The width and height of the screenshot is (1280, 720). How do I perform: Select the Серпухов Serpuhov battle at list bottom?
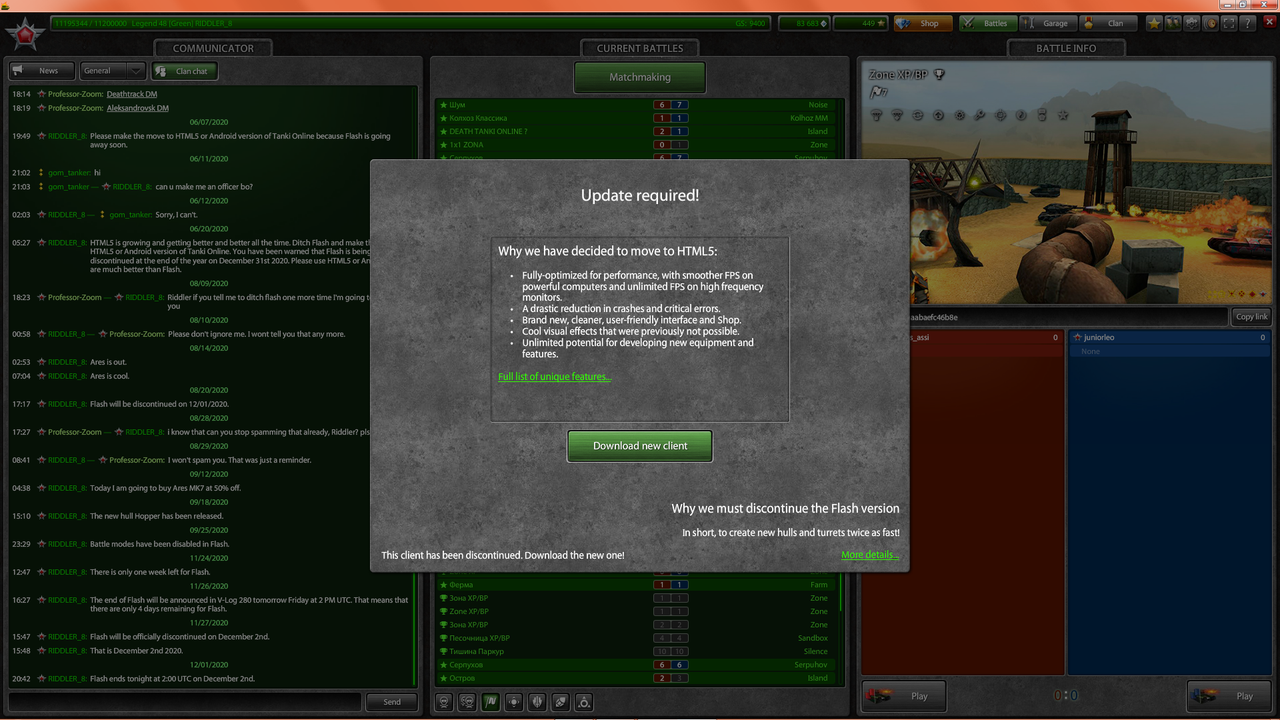coord(635,665)
